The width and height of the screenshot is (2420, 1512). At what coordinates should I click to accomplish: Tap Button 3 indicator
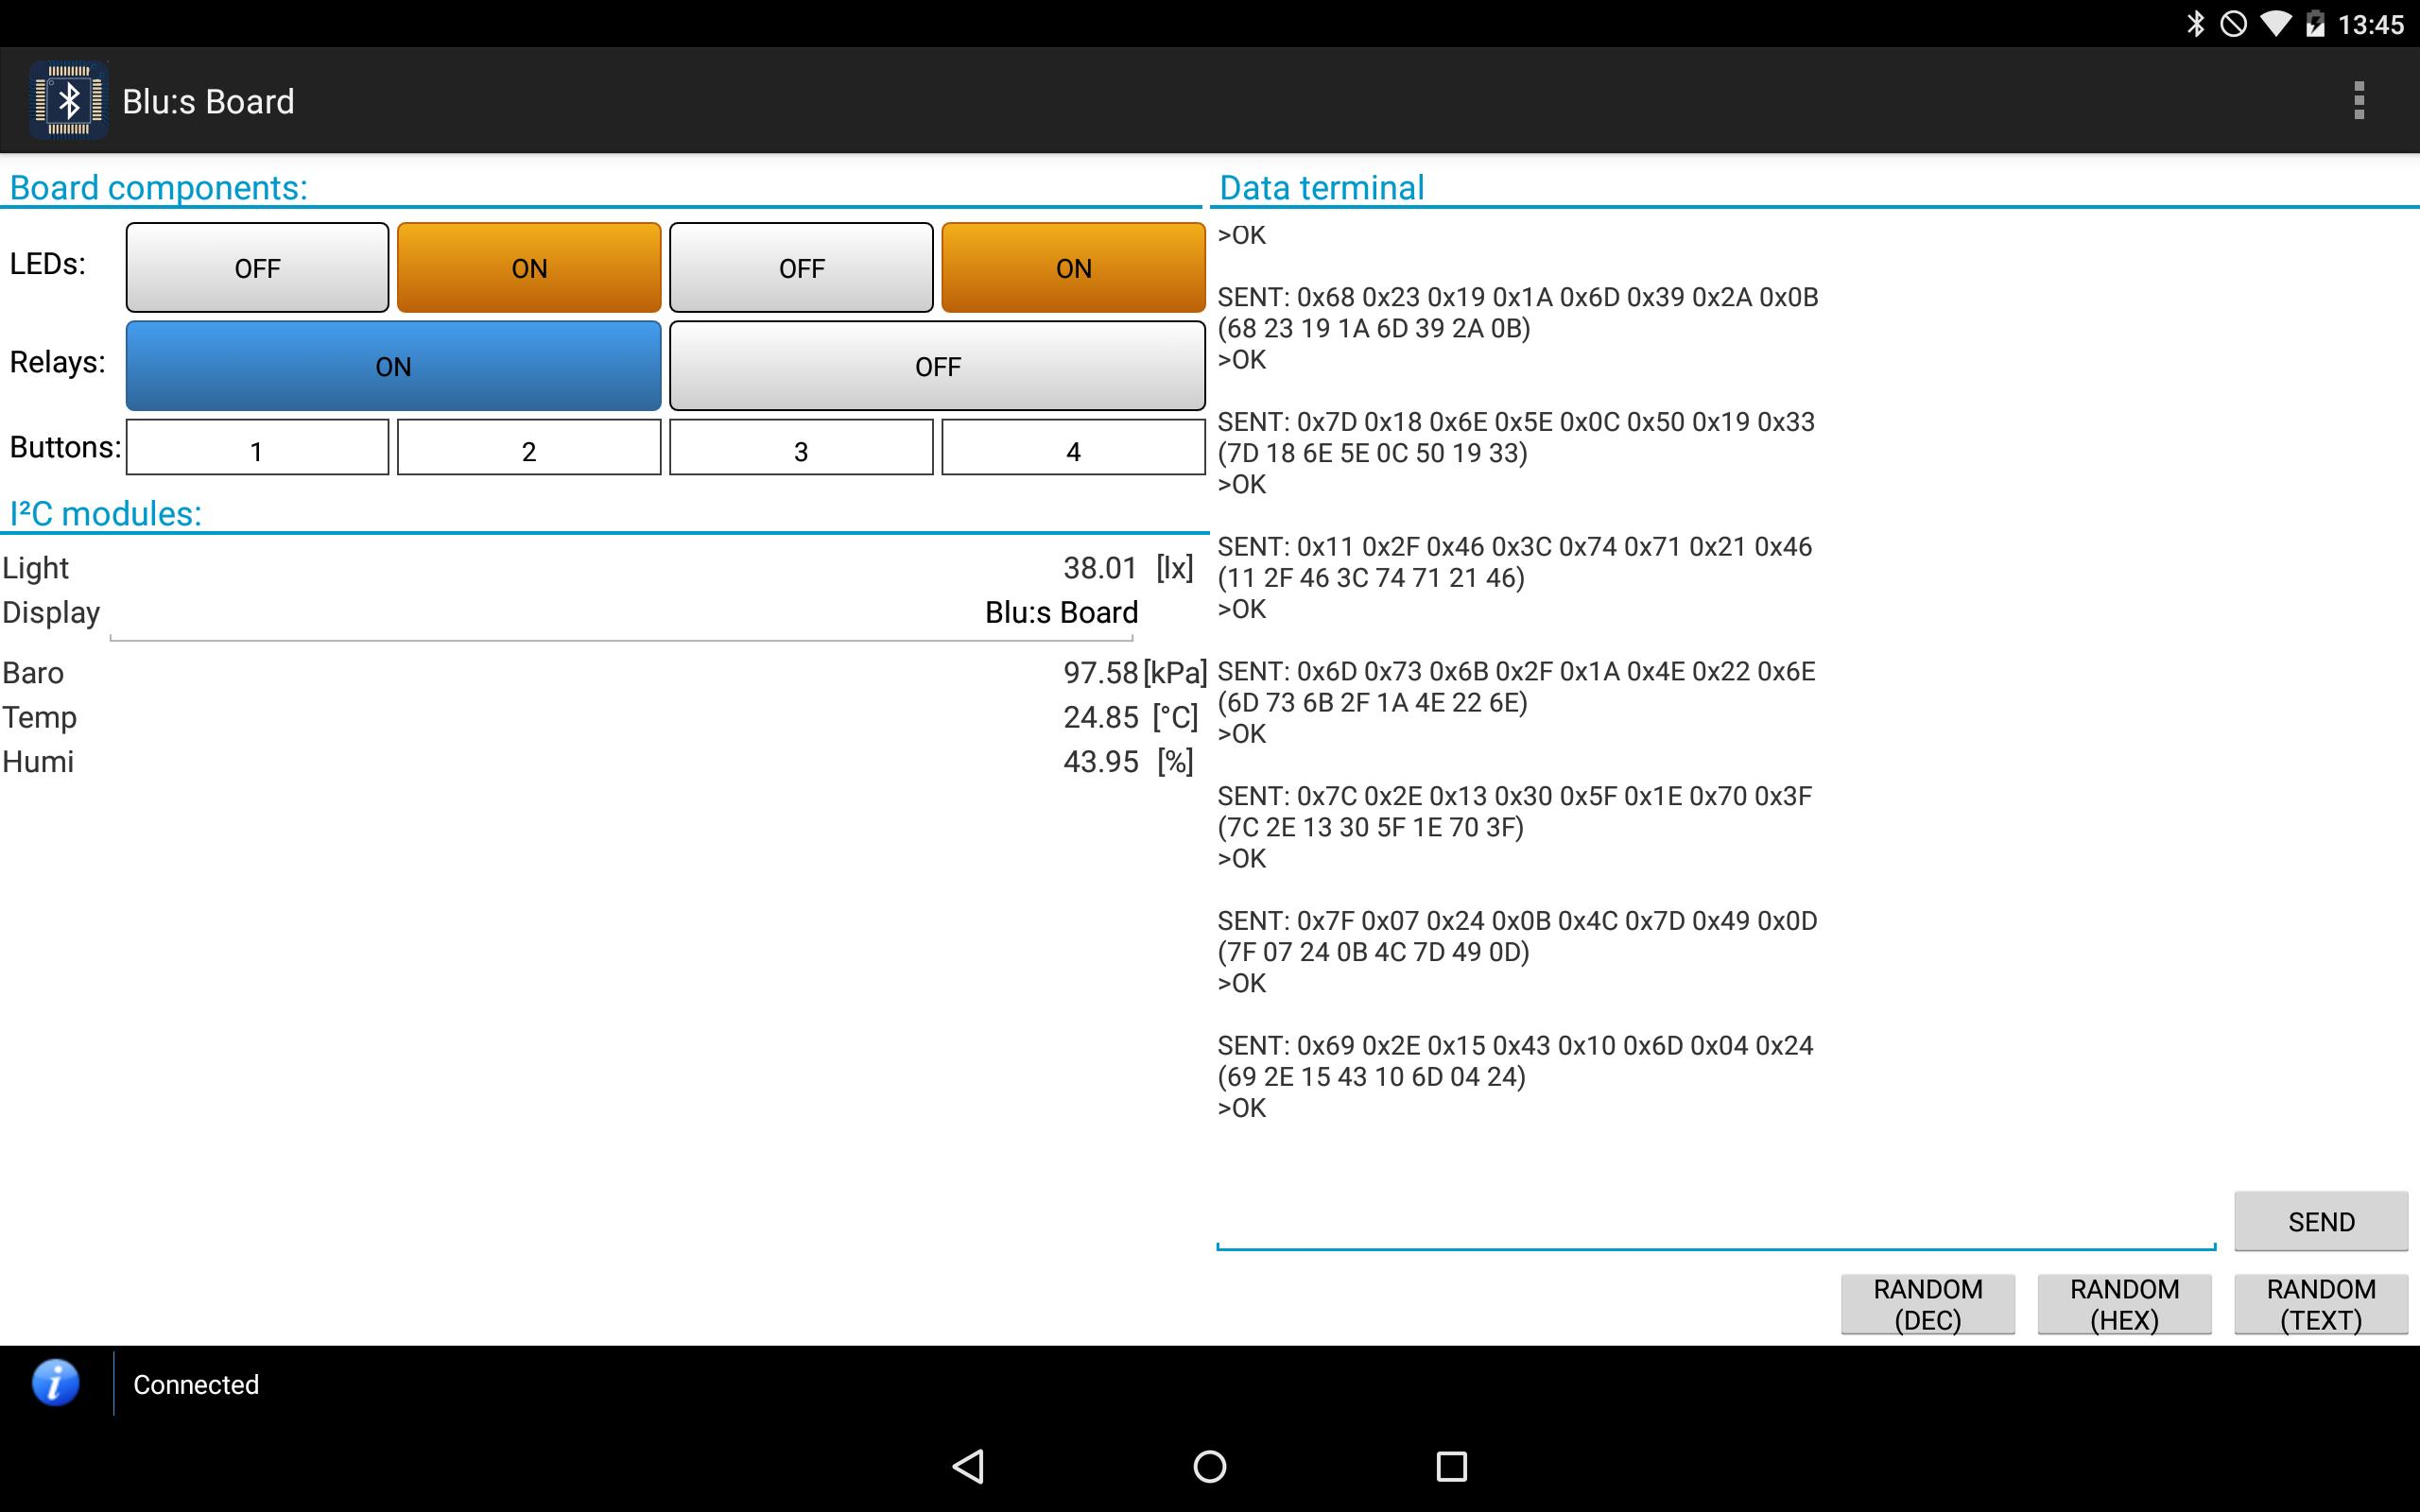tap(801, 447)
